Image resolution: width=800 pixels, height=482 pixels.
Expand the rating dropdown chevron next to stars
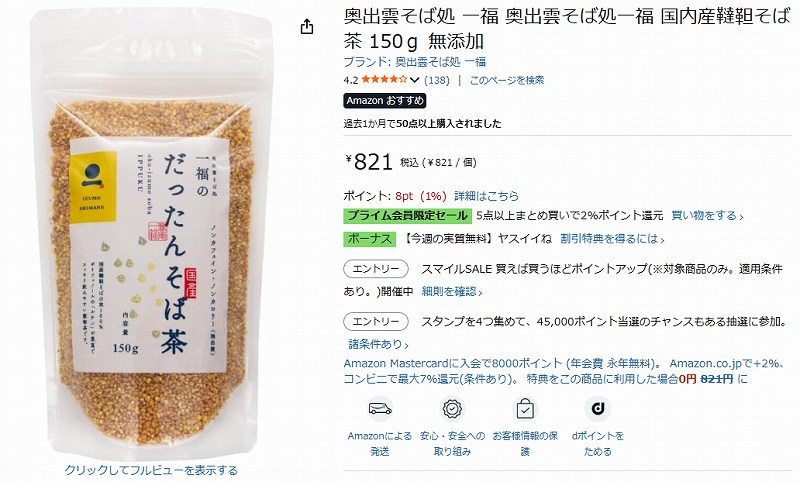pyautogui.click(x=414, y=80)
